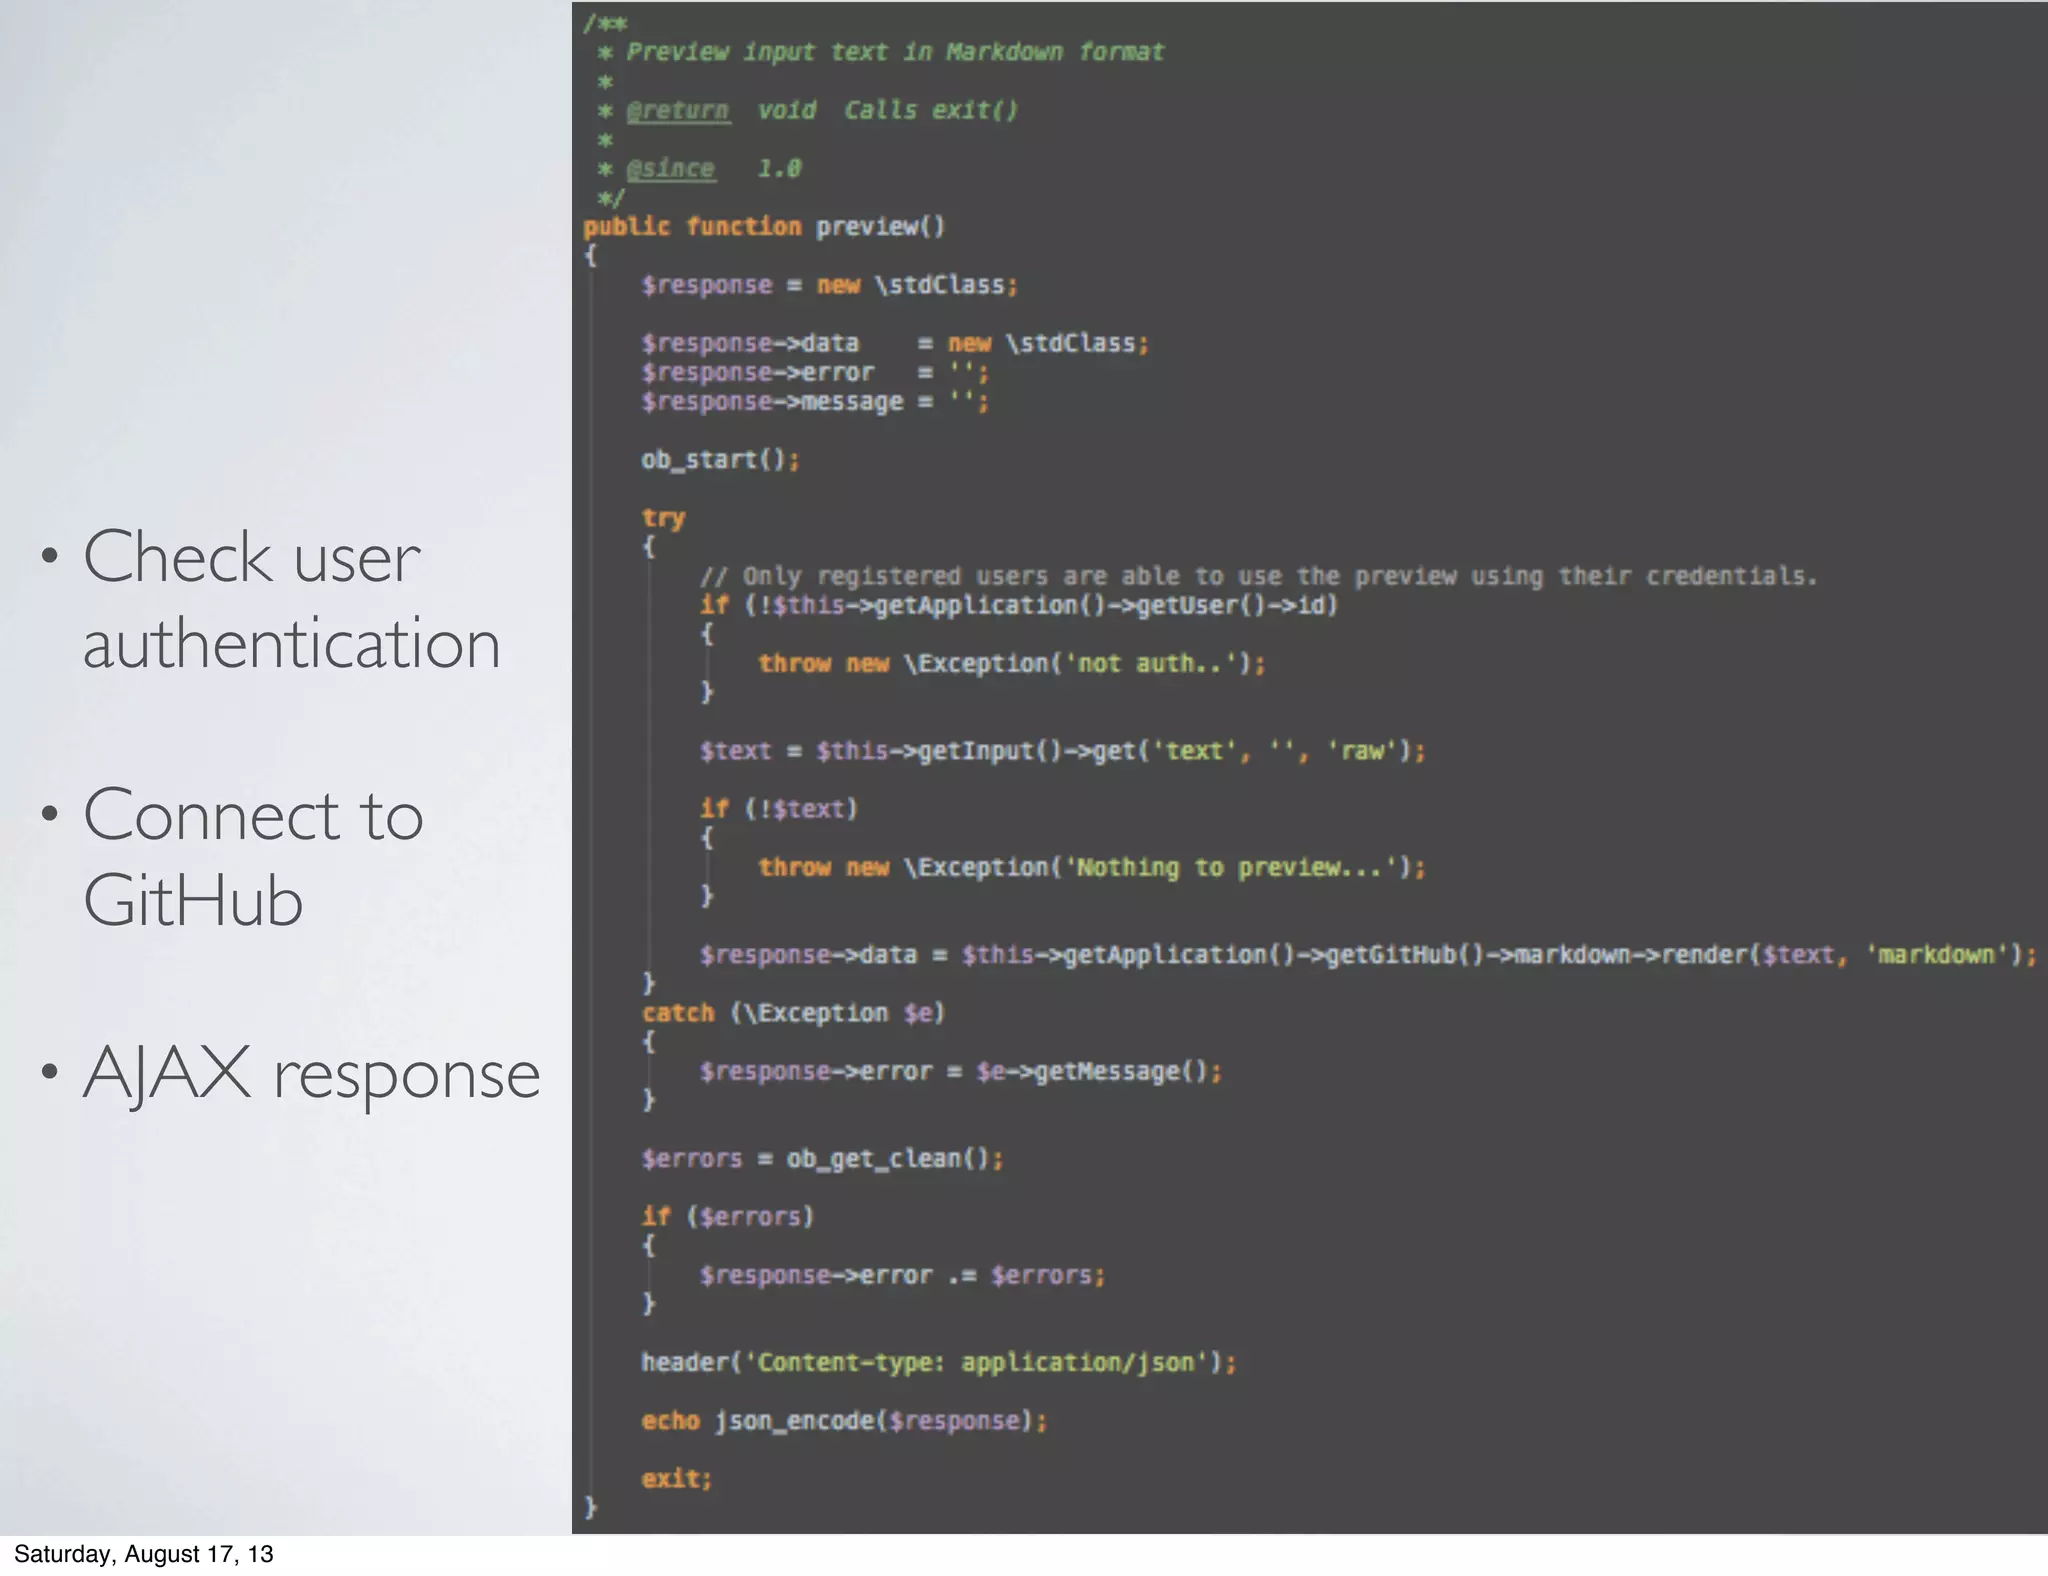Click the '$response->error = '';' assignment line
2048x1576 pixels.
(x=815, y=372)
